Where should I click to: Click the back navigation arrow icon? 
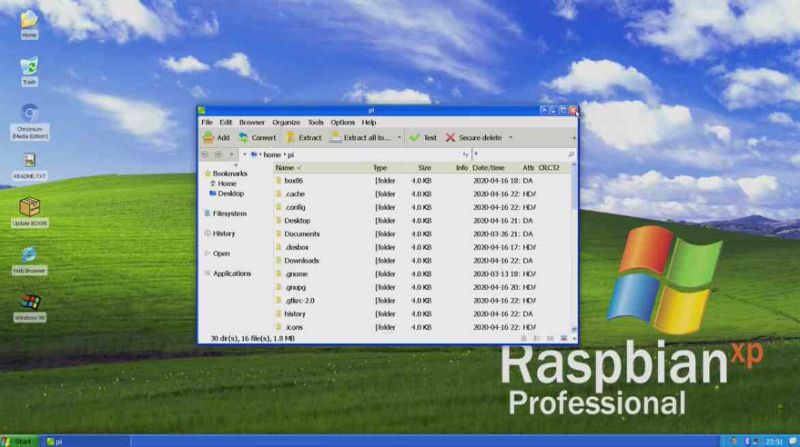(205, 155)
